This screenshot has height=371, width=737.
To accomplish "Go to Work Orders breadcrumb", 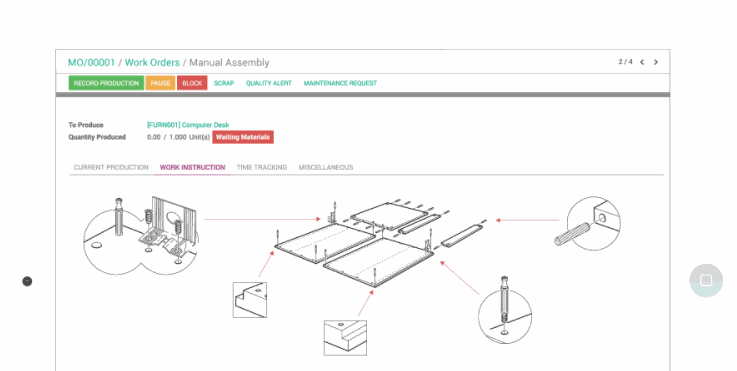I will (152, 63).
